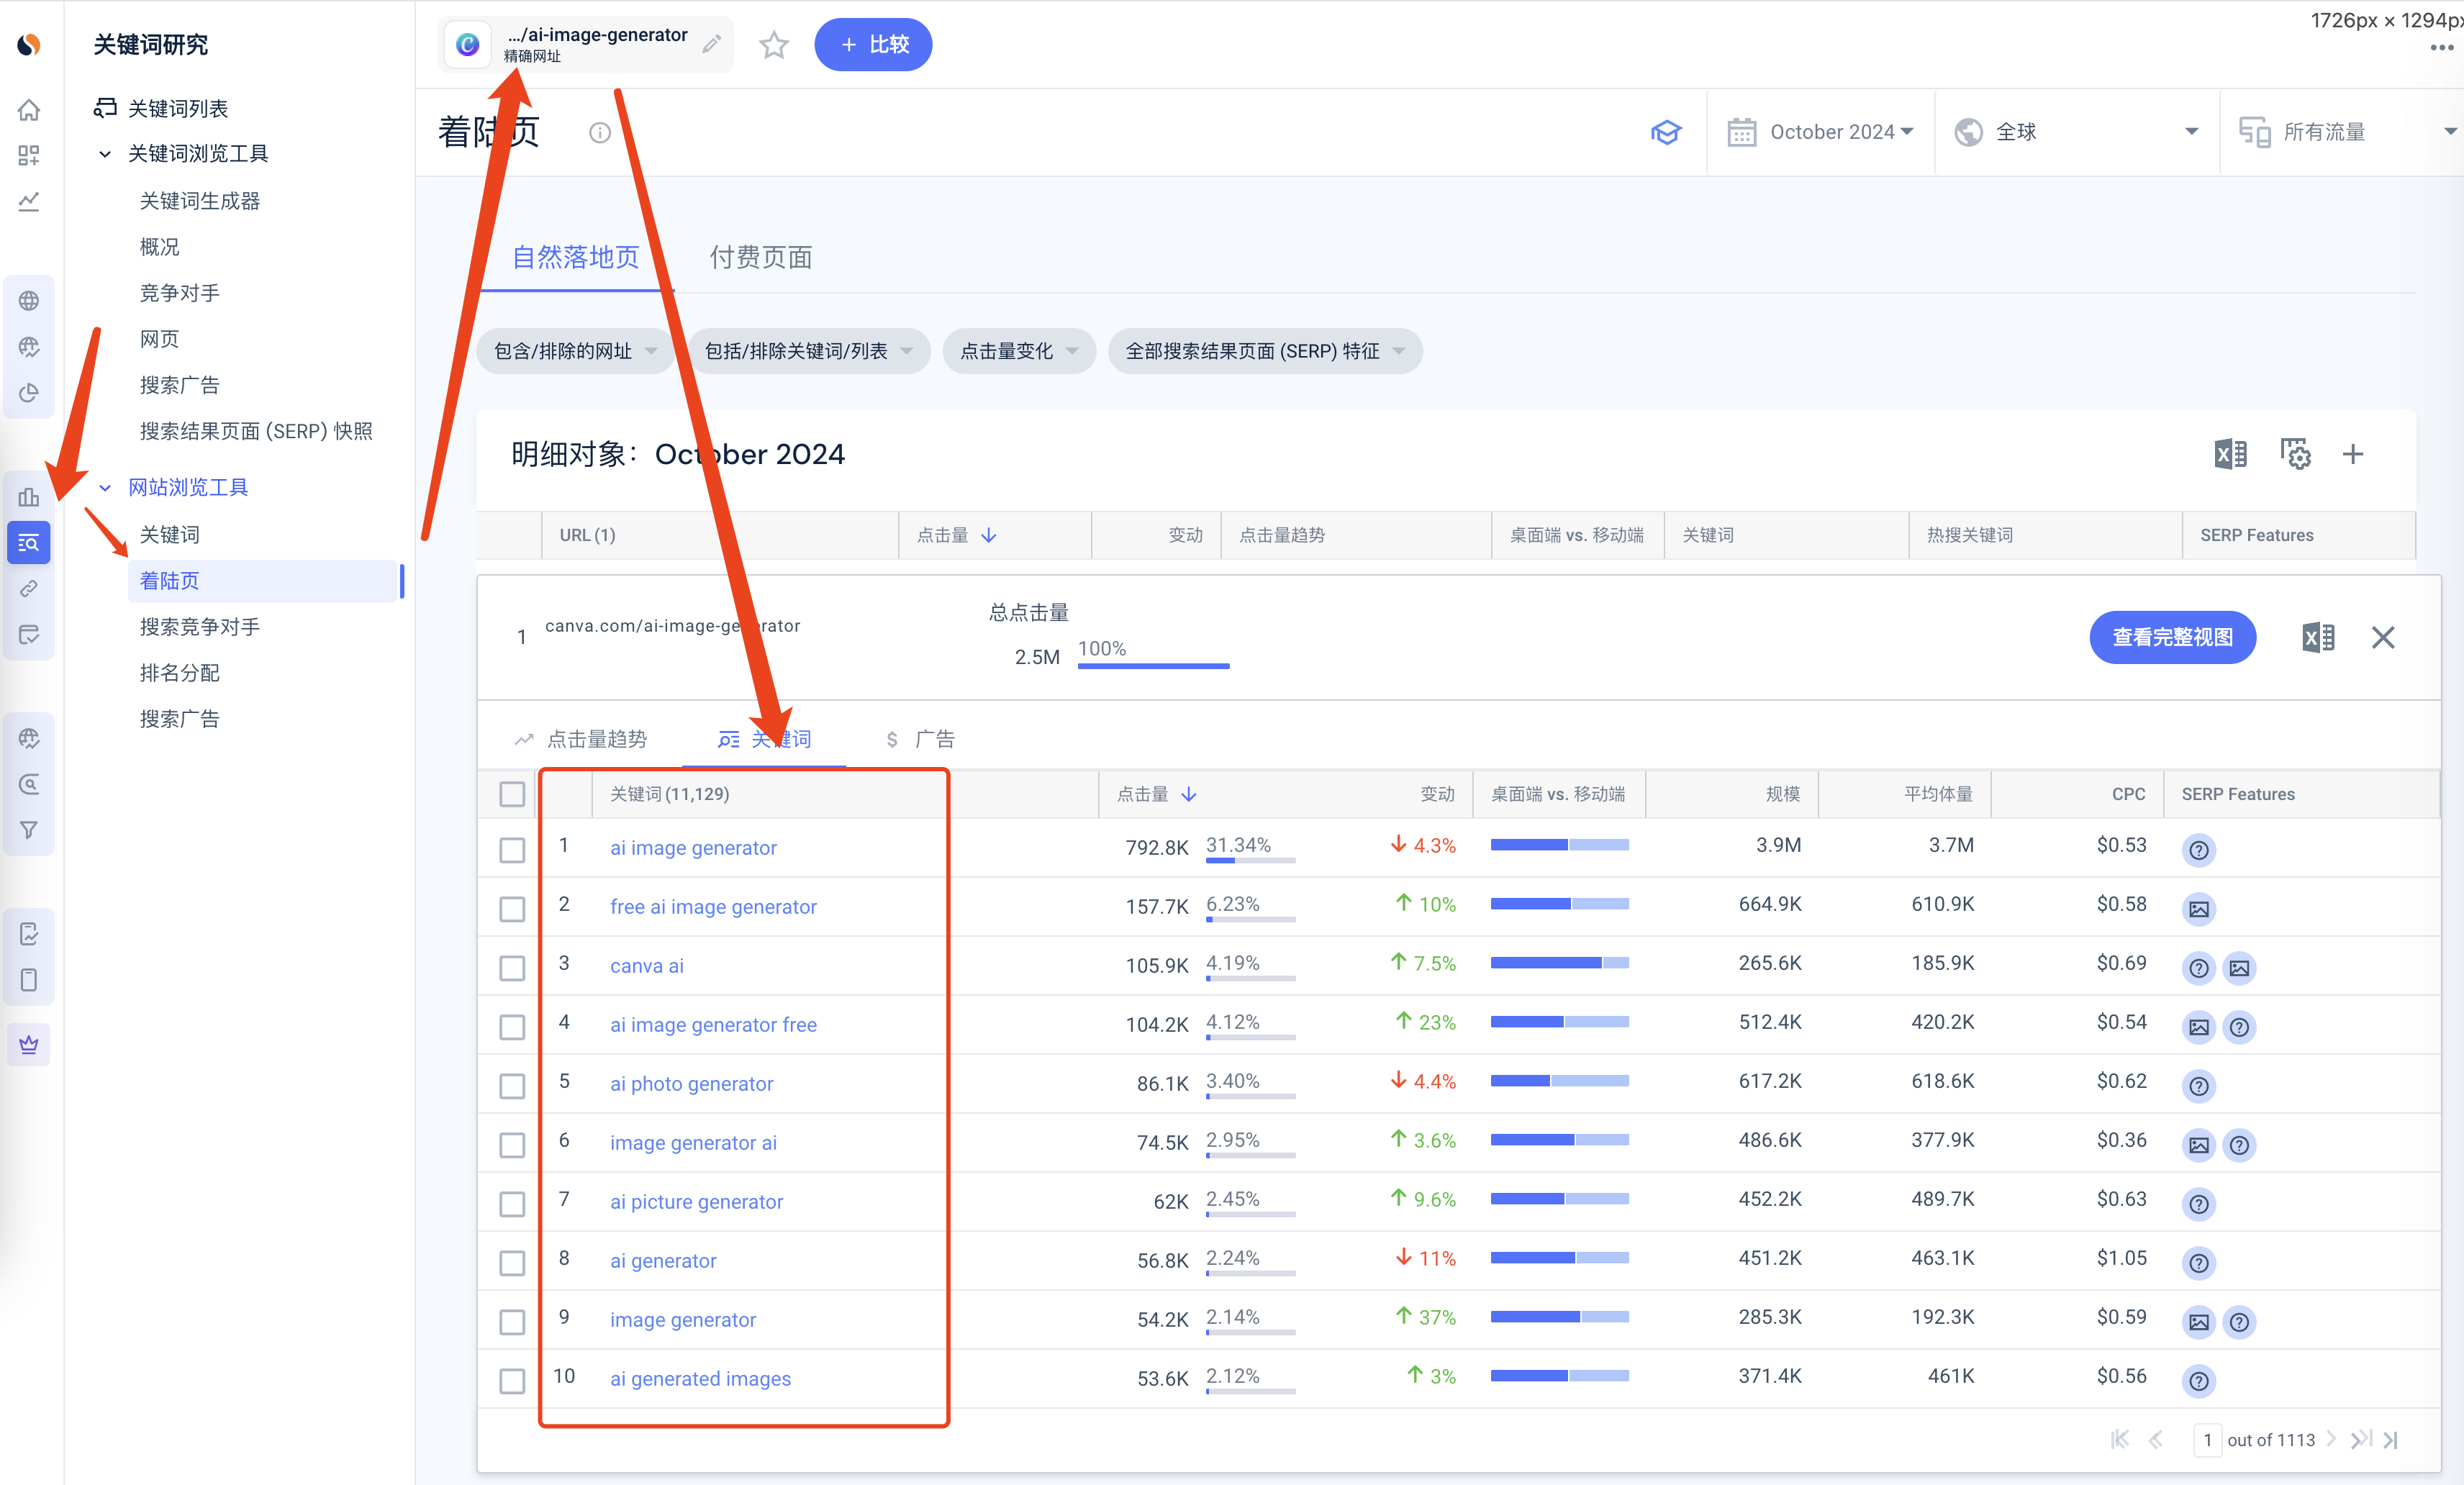2464x1485 pixels.
Task: Open 包含/排除的网址 filter dropdown
Action: point(575,351)
